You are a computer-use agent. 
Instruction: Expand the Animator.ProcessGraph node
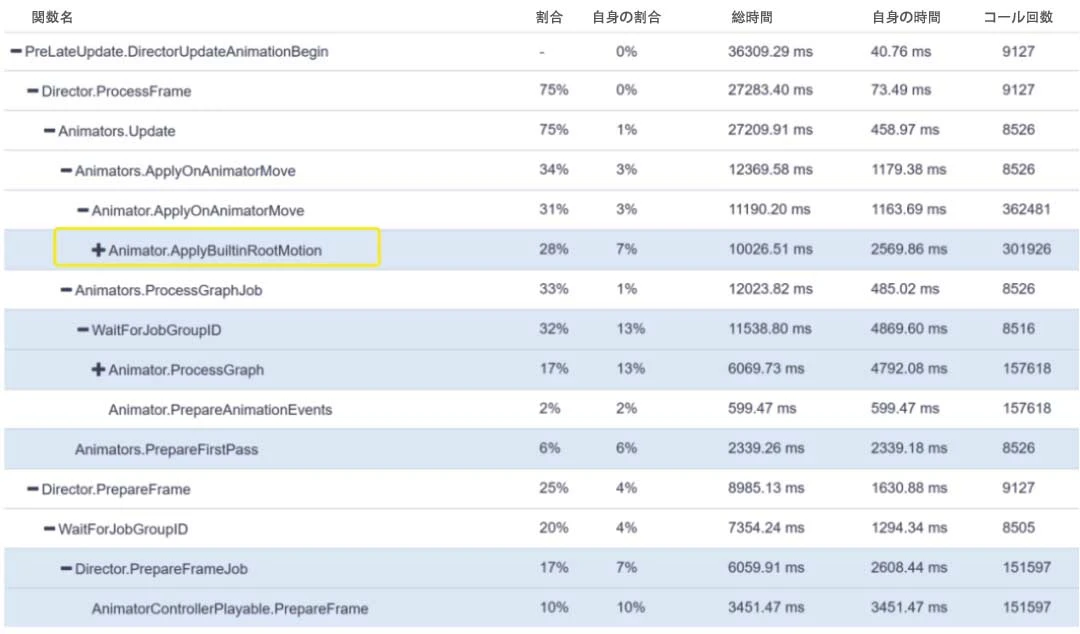98,370
